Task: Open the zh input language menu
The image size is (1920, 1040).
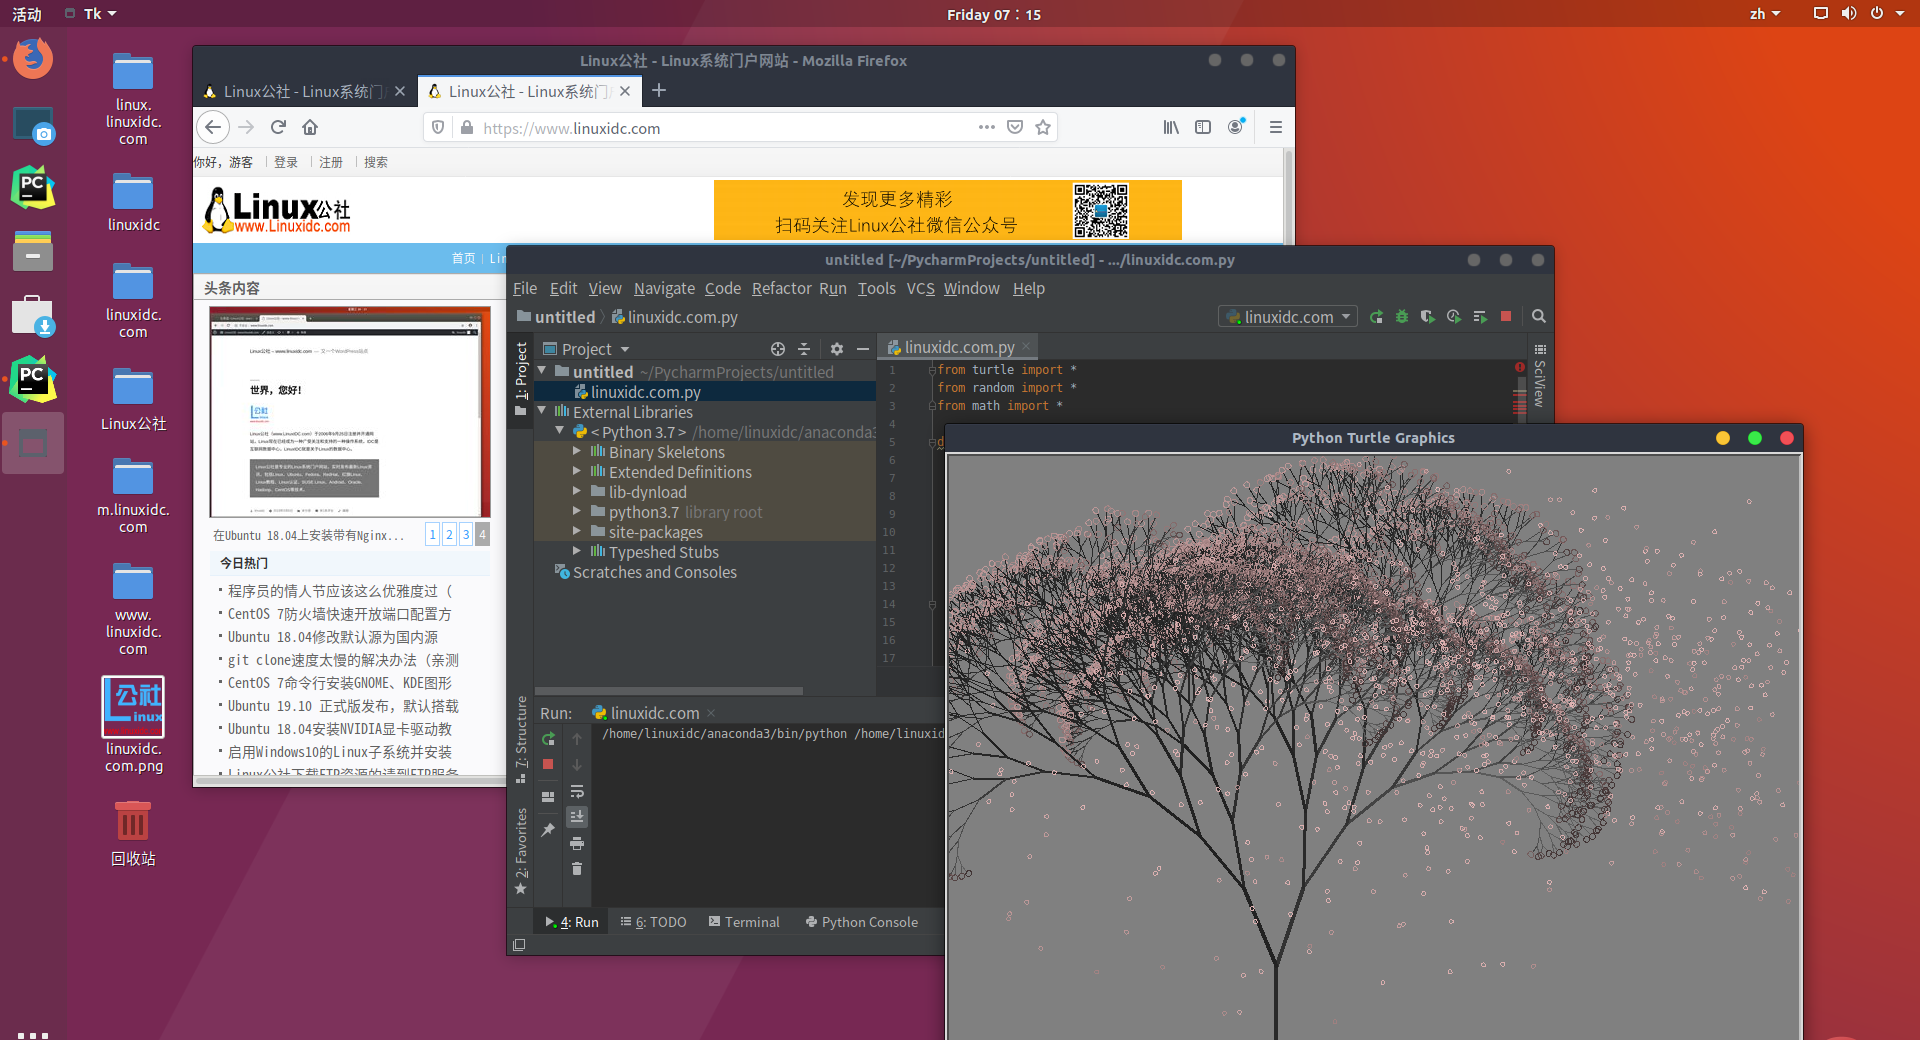Action: [x=1765, y=14]
